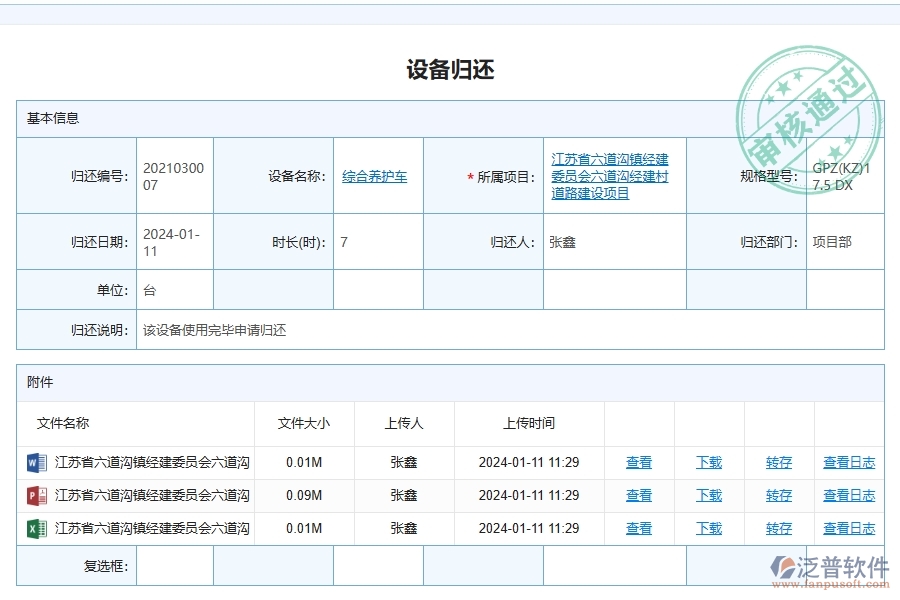Screen dimensions: 900x600
Task: Click 查看 for the first attachment
Action: coord(638,462)
